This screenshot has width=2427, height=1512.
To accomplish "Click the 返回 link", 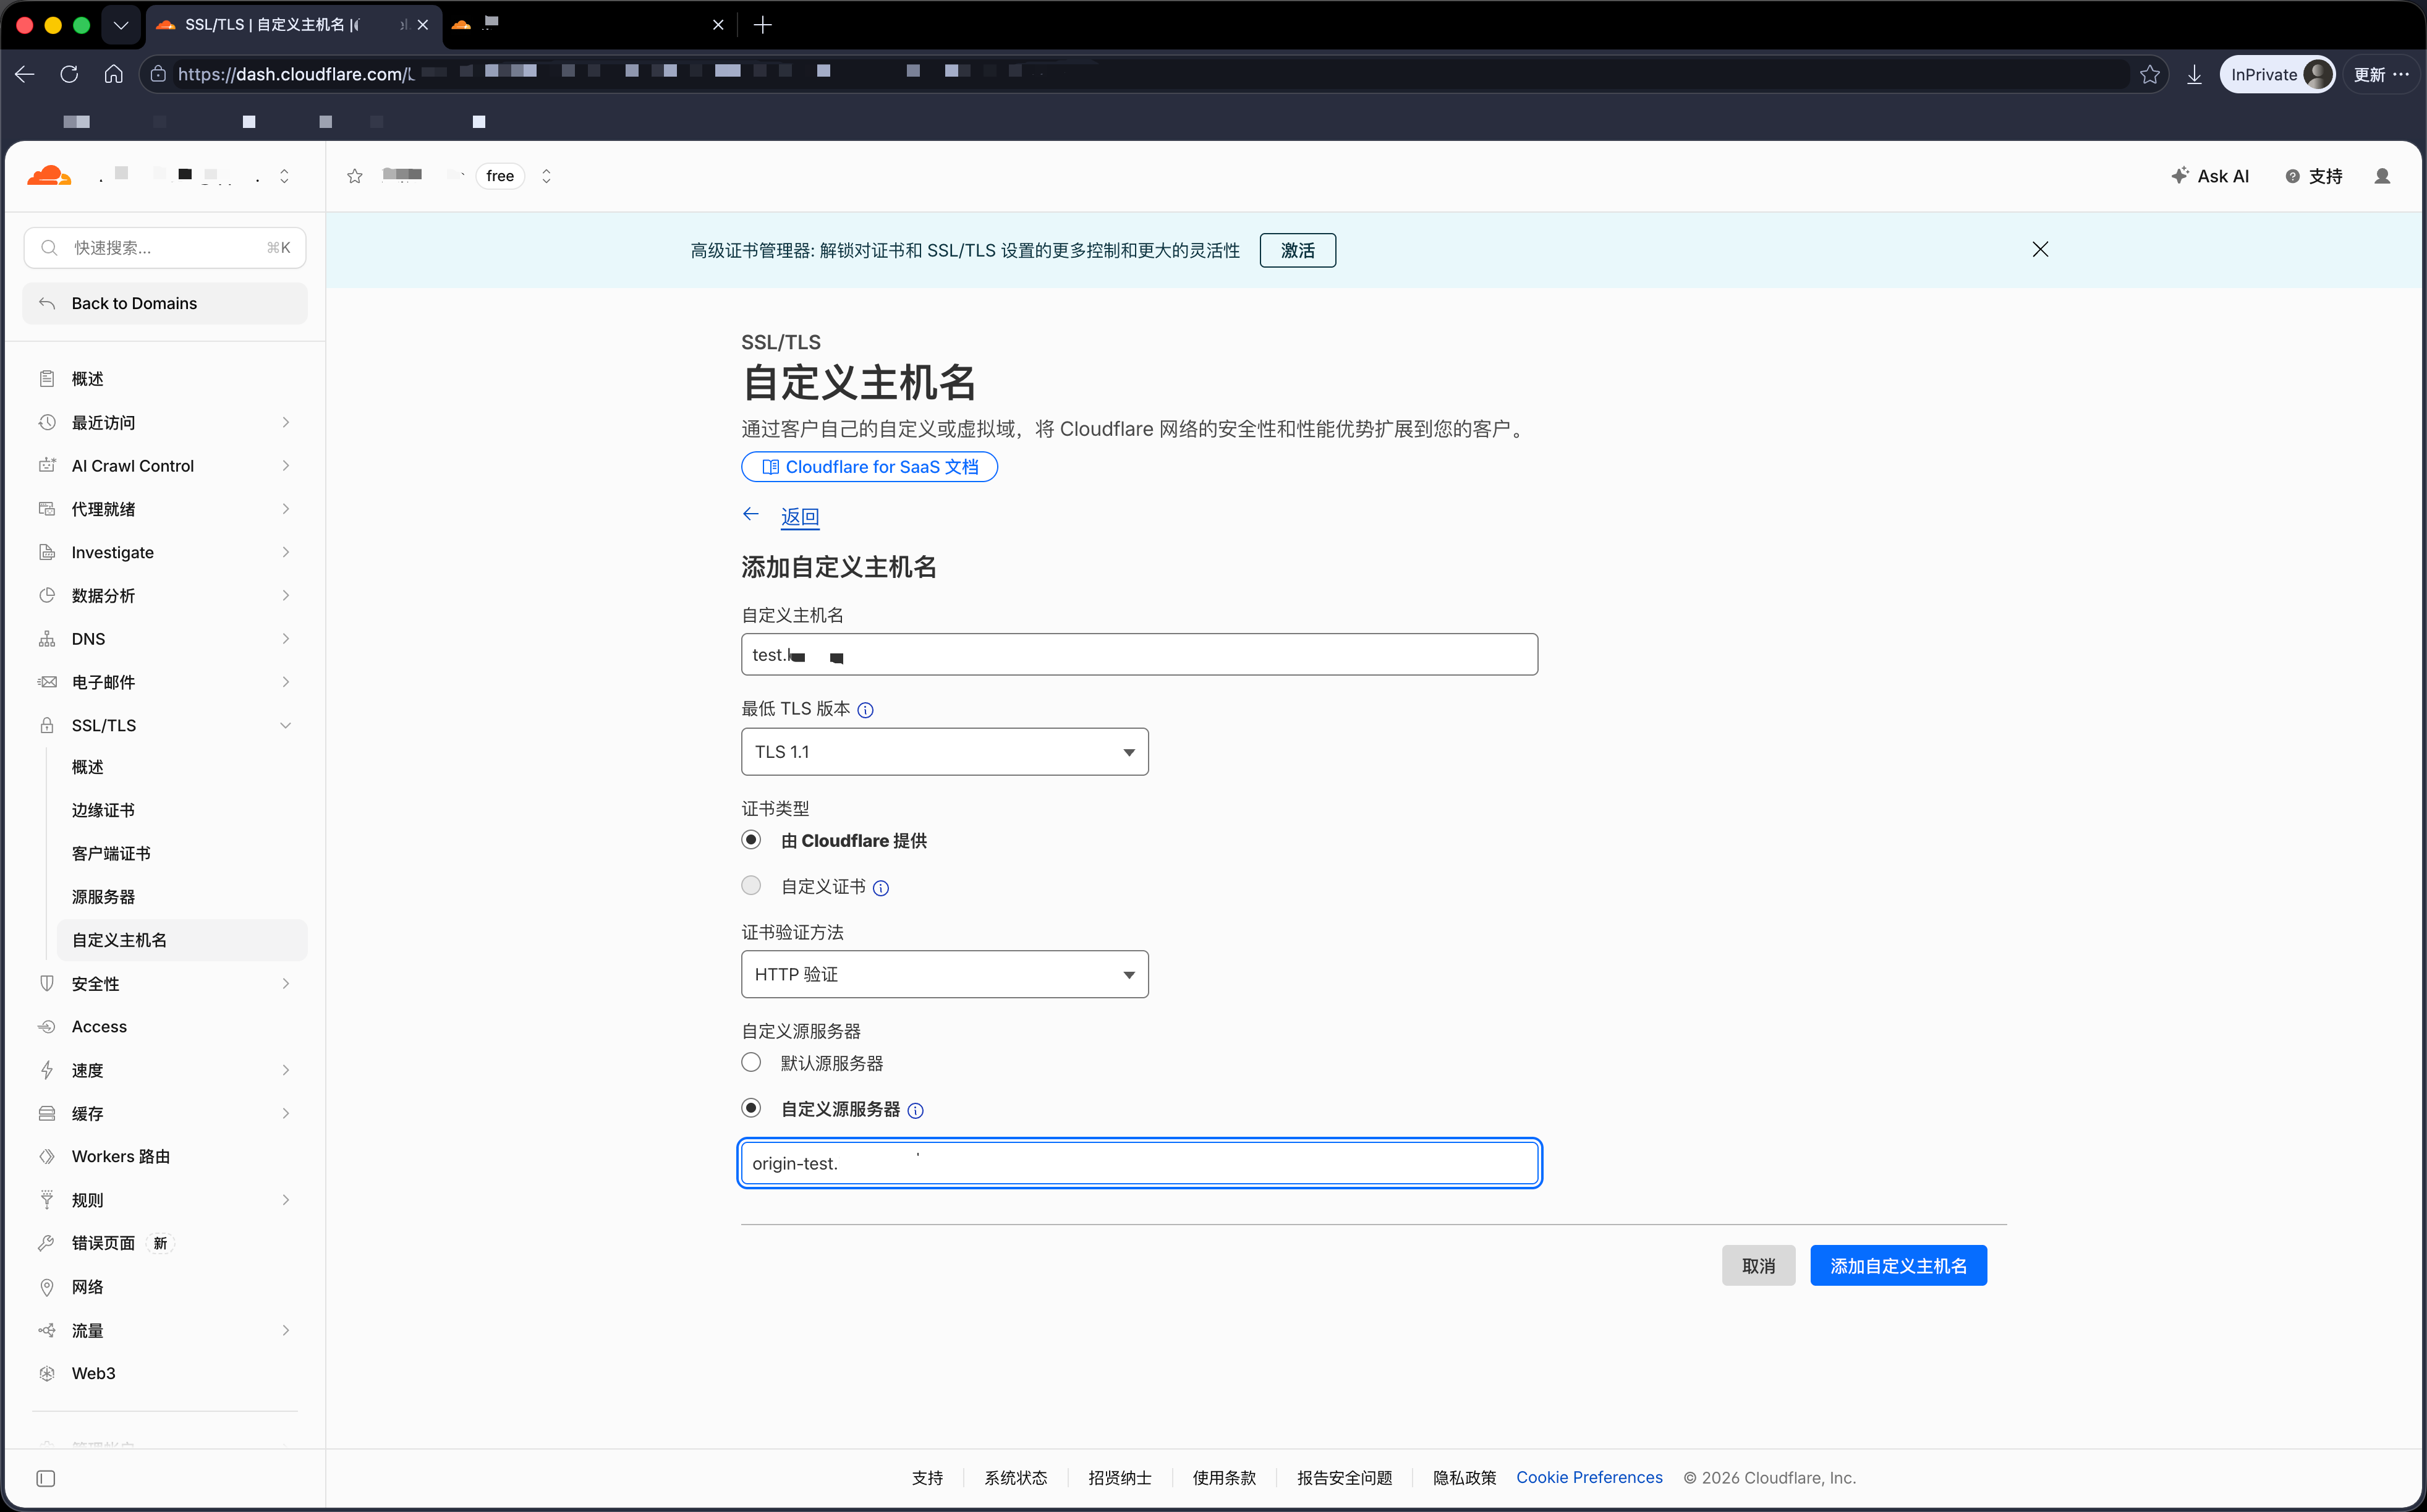I will click(800, 516).
